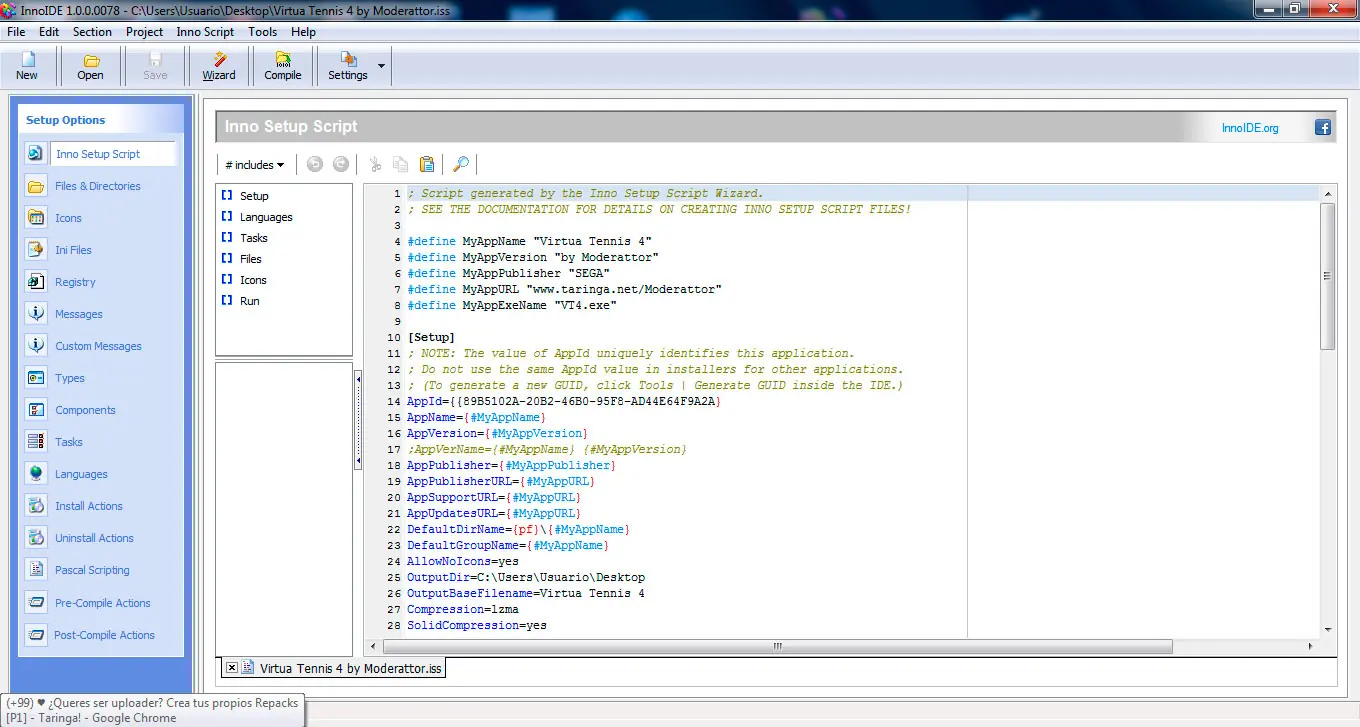Viewport: 1360px width, 727px height.
Task: Close the Virtua Tennis 4 script tab
Action: coord(232,668)
